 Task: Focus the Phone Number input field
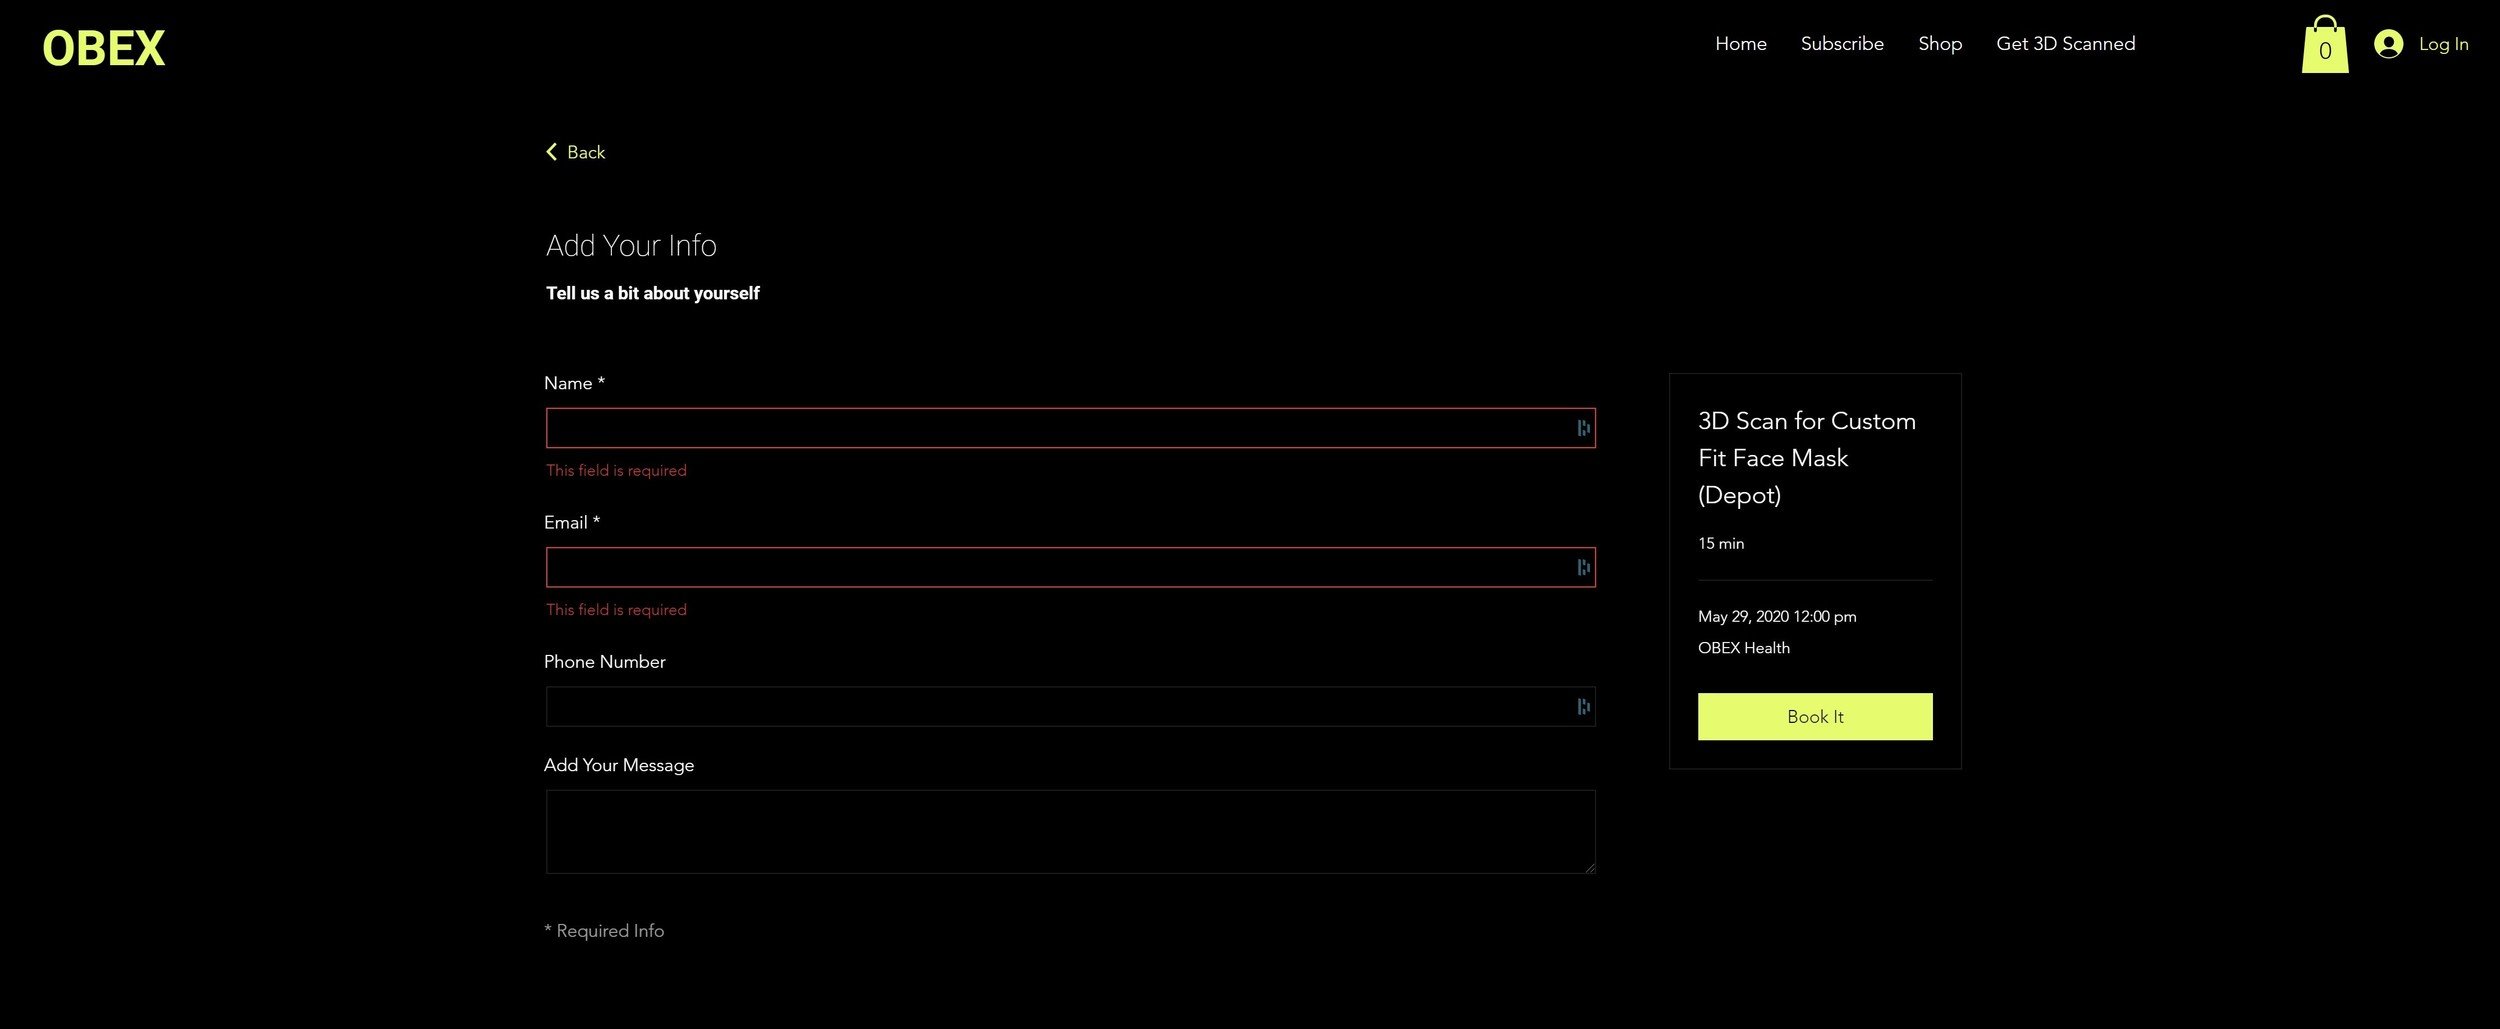pos(1070,707)
